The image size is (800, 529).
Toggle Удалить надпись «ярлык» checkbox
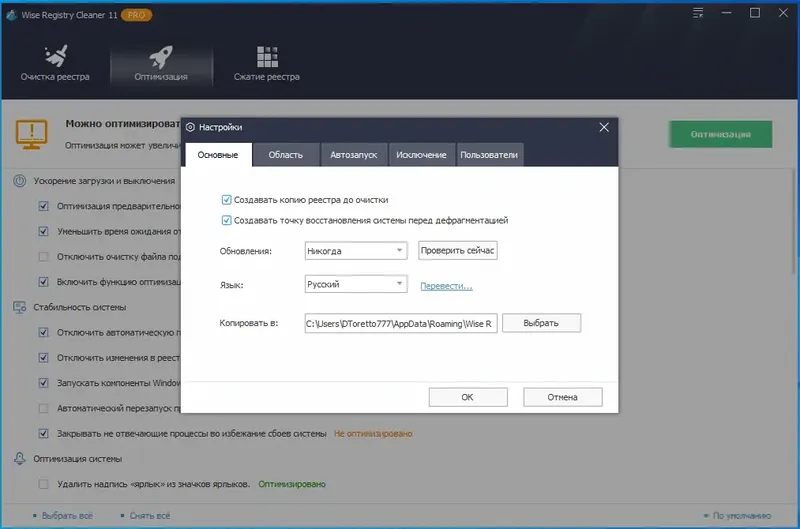[x=43, y=484]
